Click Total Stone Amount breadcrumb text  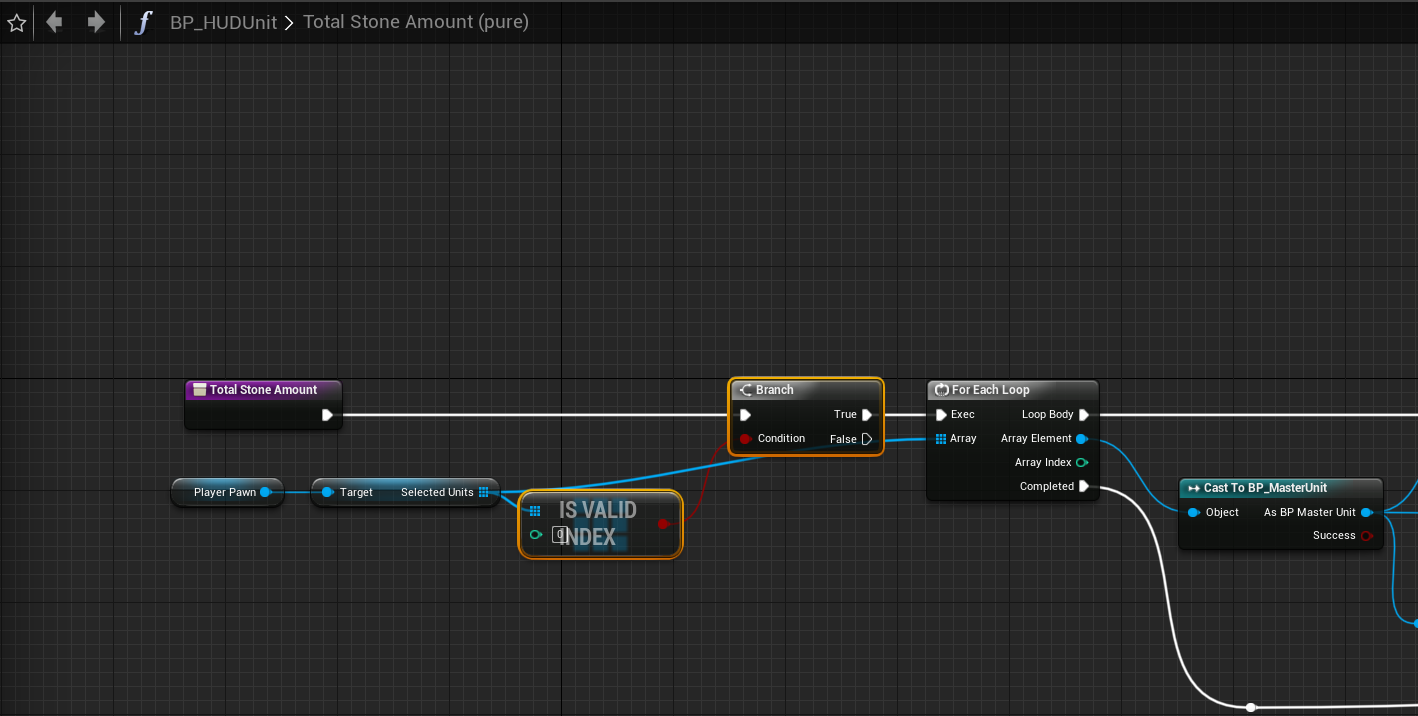415,22
